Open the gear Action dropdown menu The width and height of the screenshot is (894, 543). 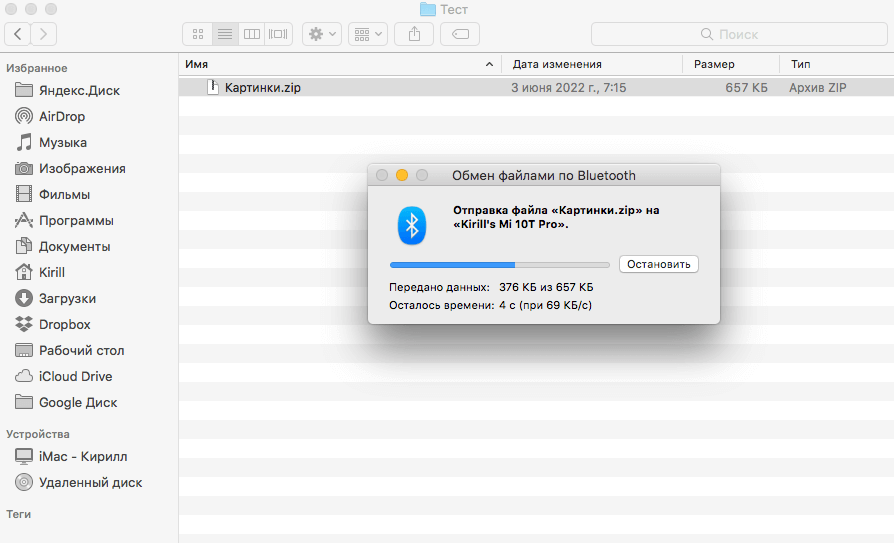point(323,34)
